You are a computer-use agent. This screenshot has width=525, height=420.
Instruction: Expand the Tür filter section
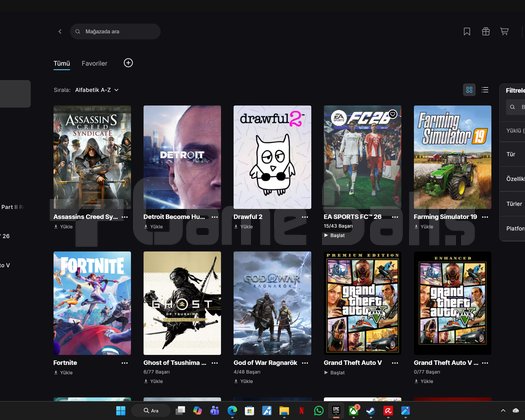coord(512,154)
